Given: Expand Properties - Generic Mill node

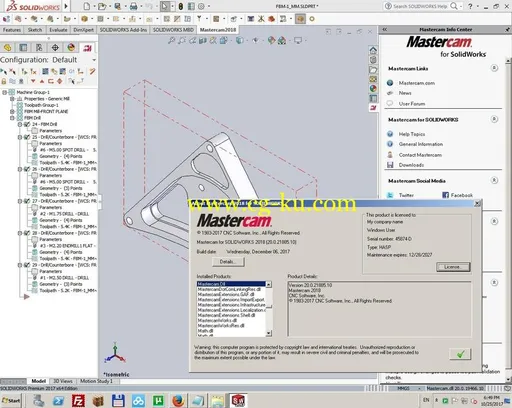Looking at the screenshot, I should (12, 99).
